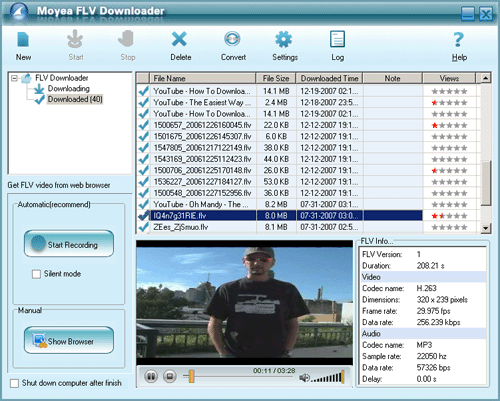500x401 pixels.
Task: Open the Convert tool
Action: (232, 39)
